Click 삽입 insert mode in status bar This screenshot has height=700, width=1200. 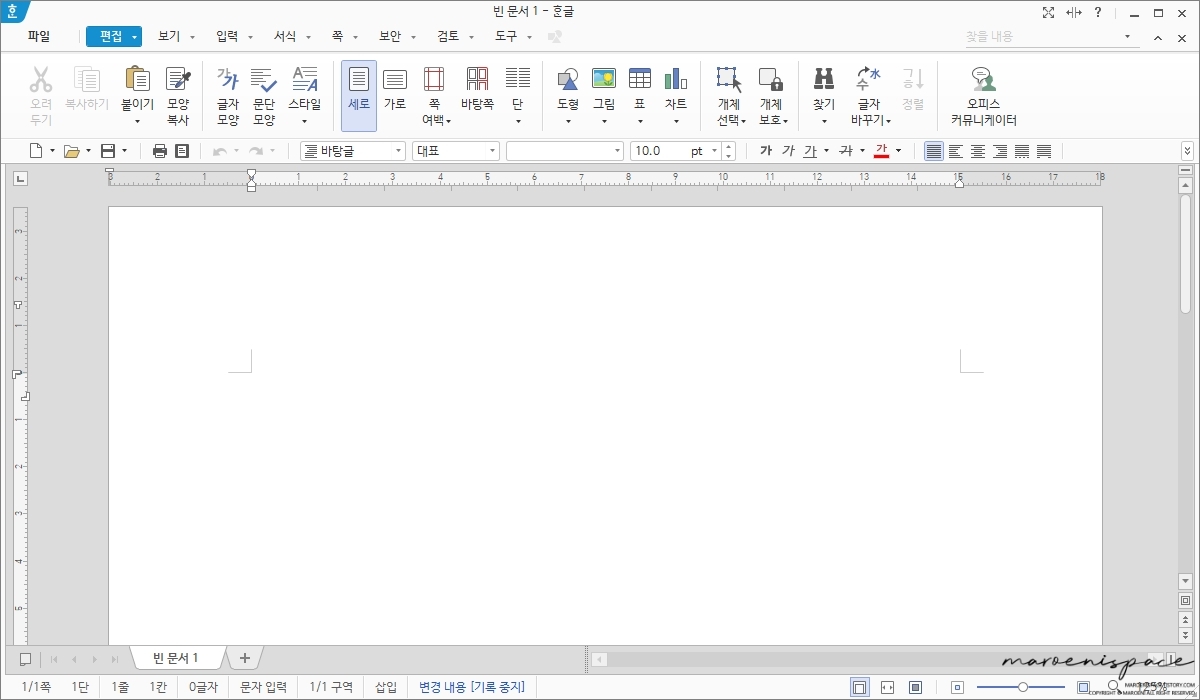tap(386, 687)
